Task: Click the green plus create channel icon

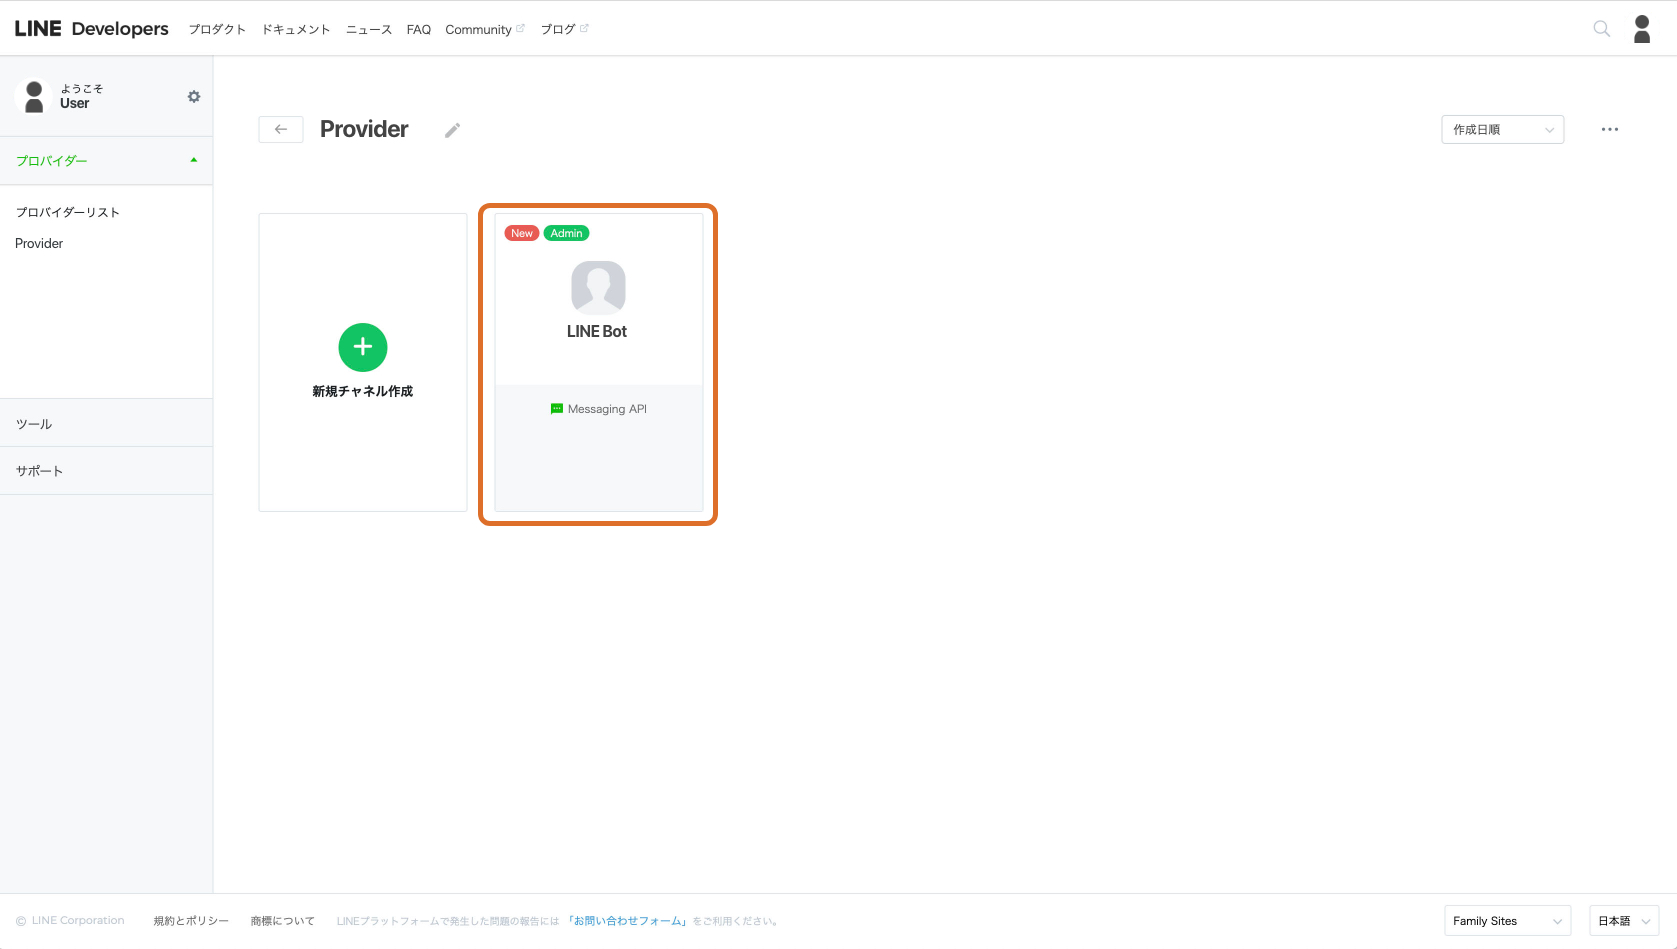Action: pyautogui.click(x=363, y=347)
